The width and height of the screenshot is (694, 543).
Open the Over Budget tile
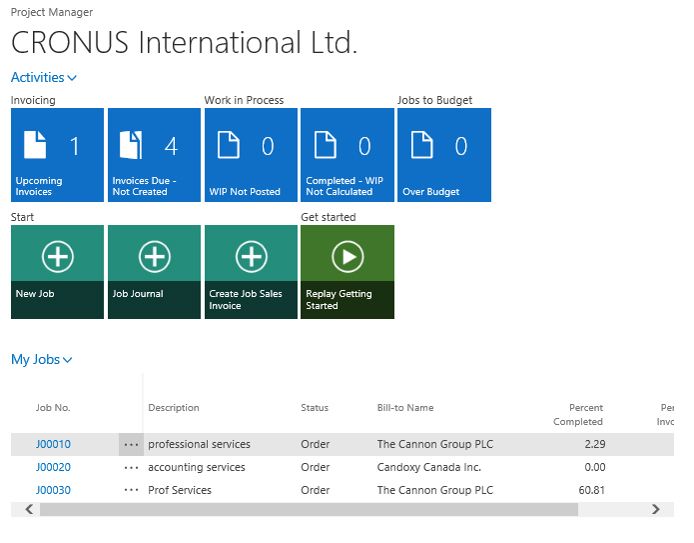[x=444, y=155]
